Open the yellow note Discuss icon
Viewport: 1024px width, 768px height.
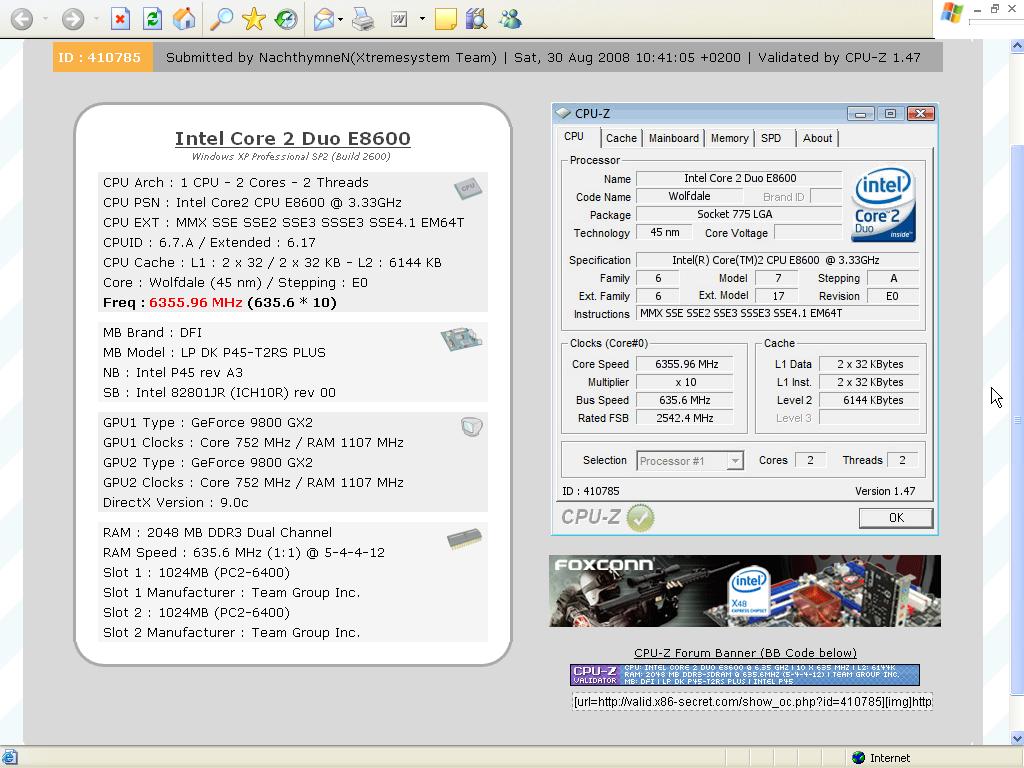(445, 19)
